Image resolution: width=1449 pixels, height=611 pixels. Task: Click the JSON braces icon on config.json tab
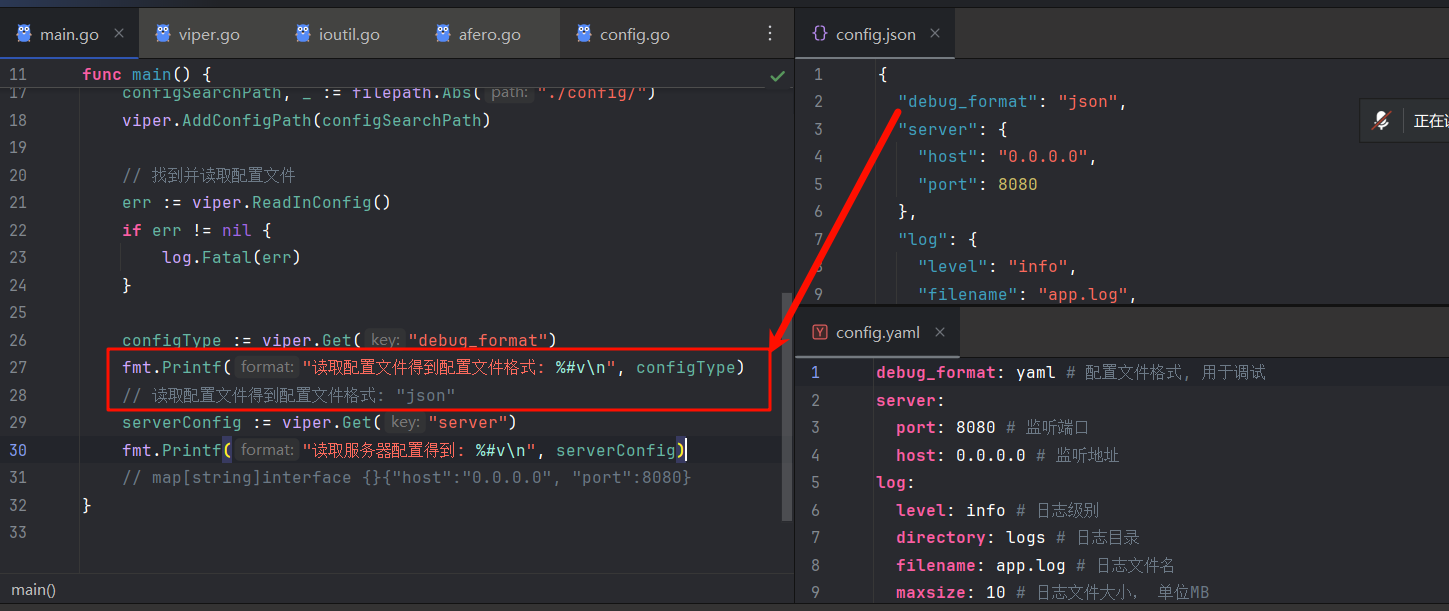click(x=819, y=34)
